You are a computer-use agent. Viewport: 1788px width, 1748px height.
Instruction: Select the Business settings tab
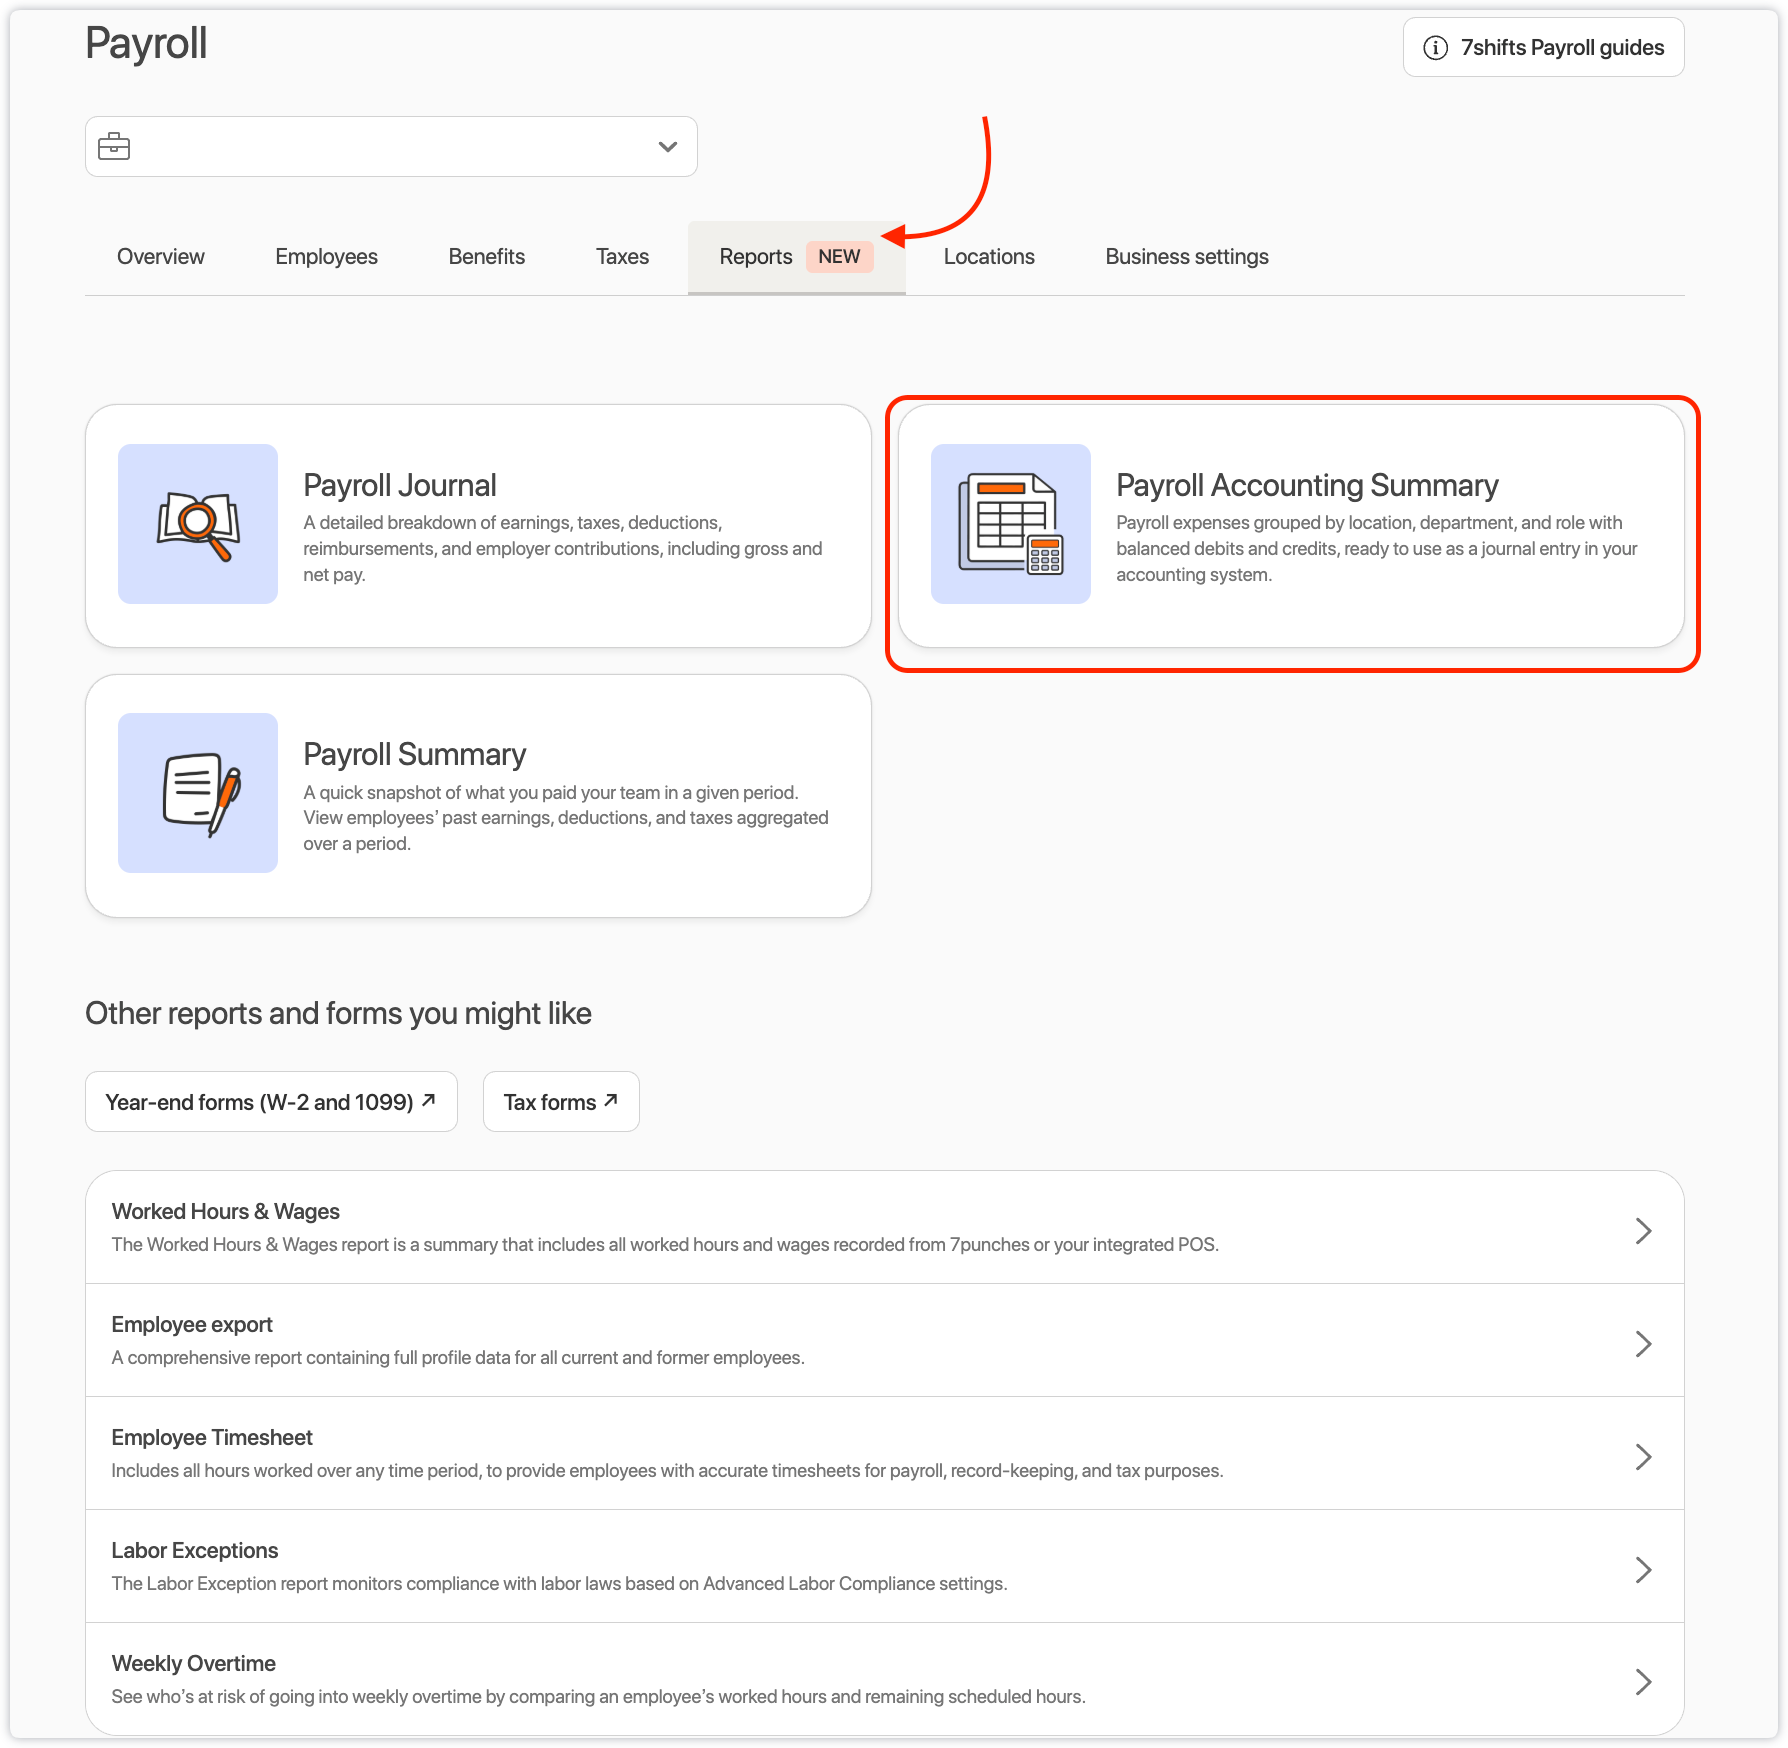point(1186,257)
